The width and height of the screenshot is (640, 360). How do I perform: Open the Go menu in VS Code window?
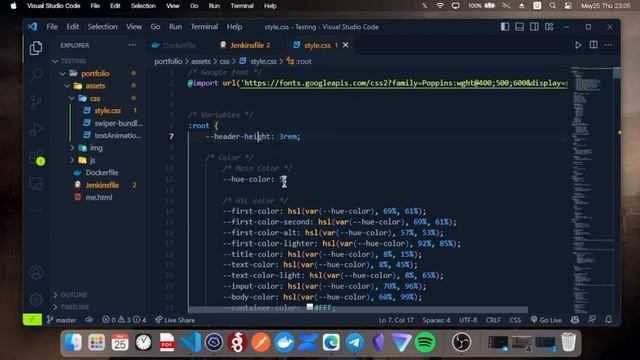coord(155,27)
